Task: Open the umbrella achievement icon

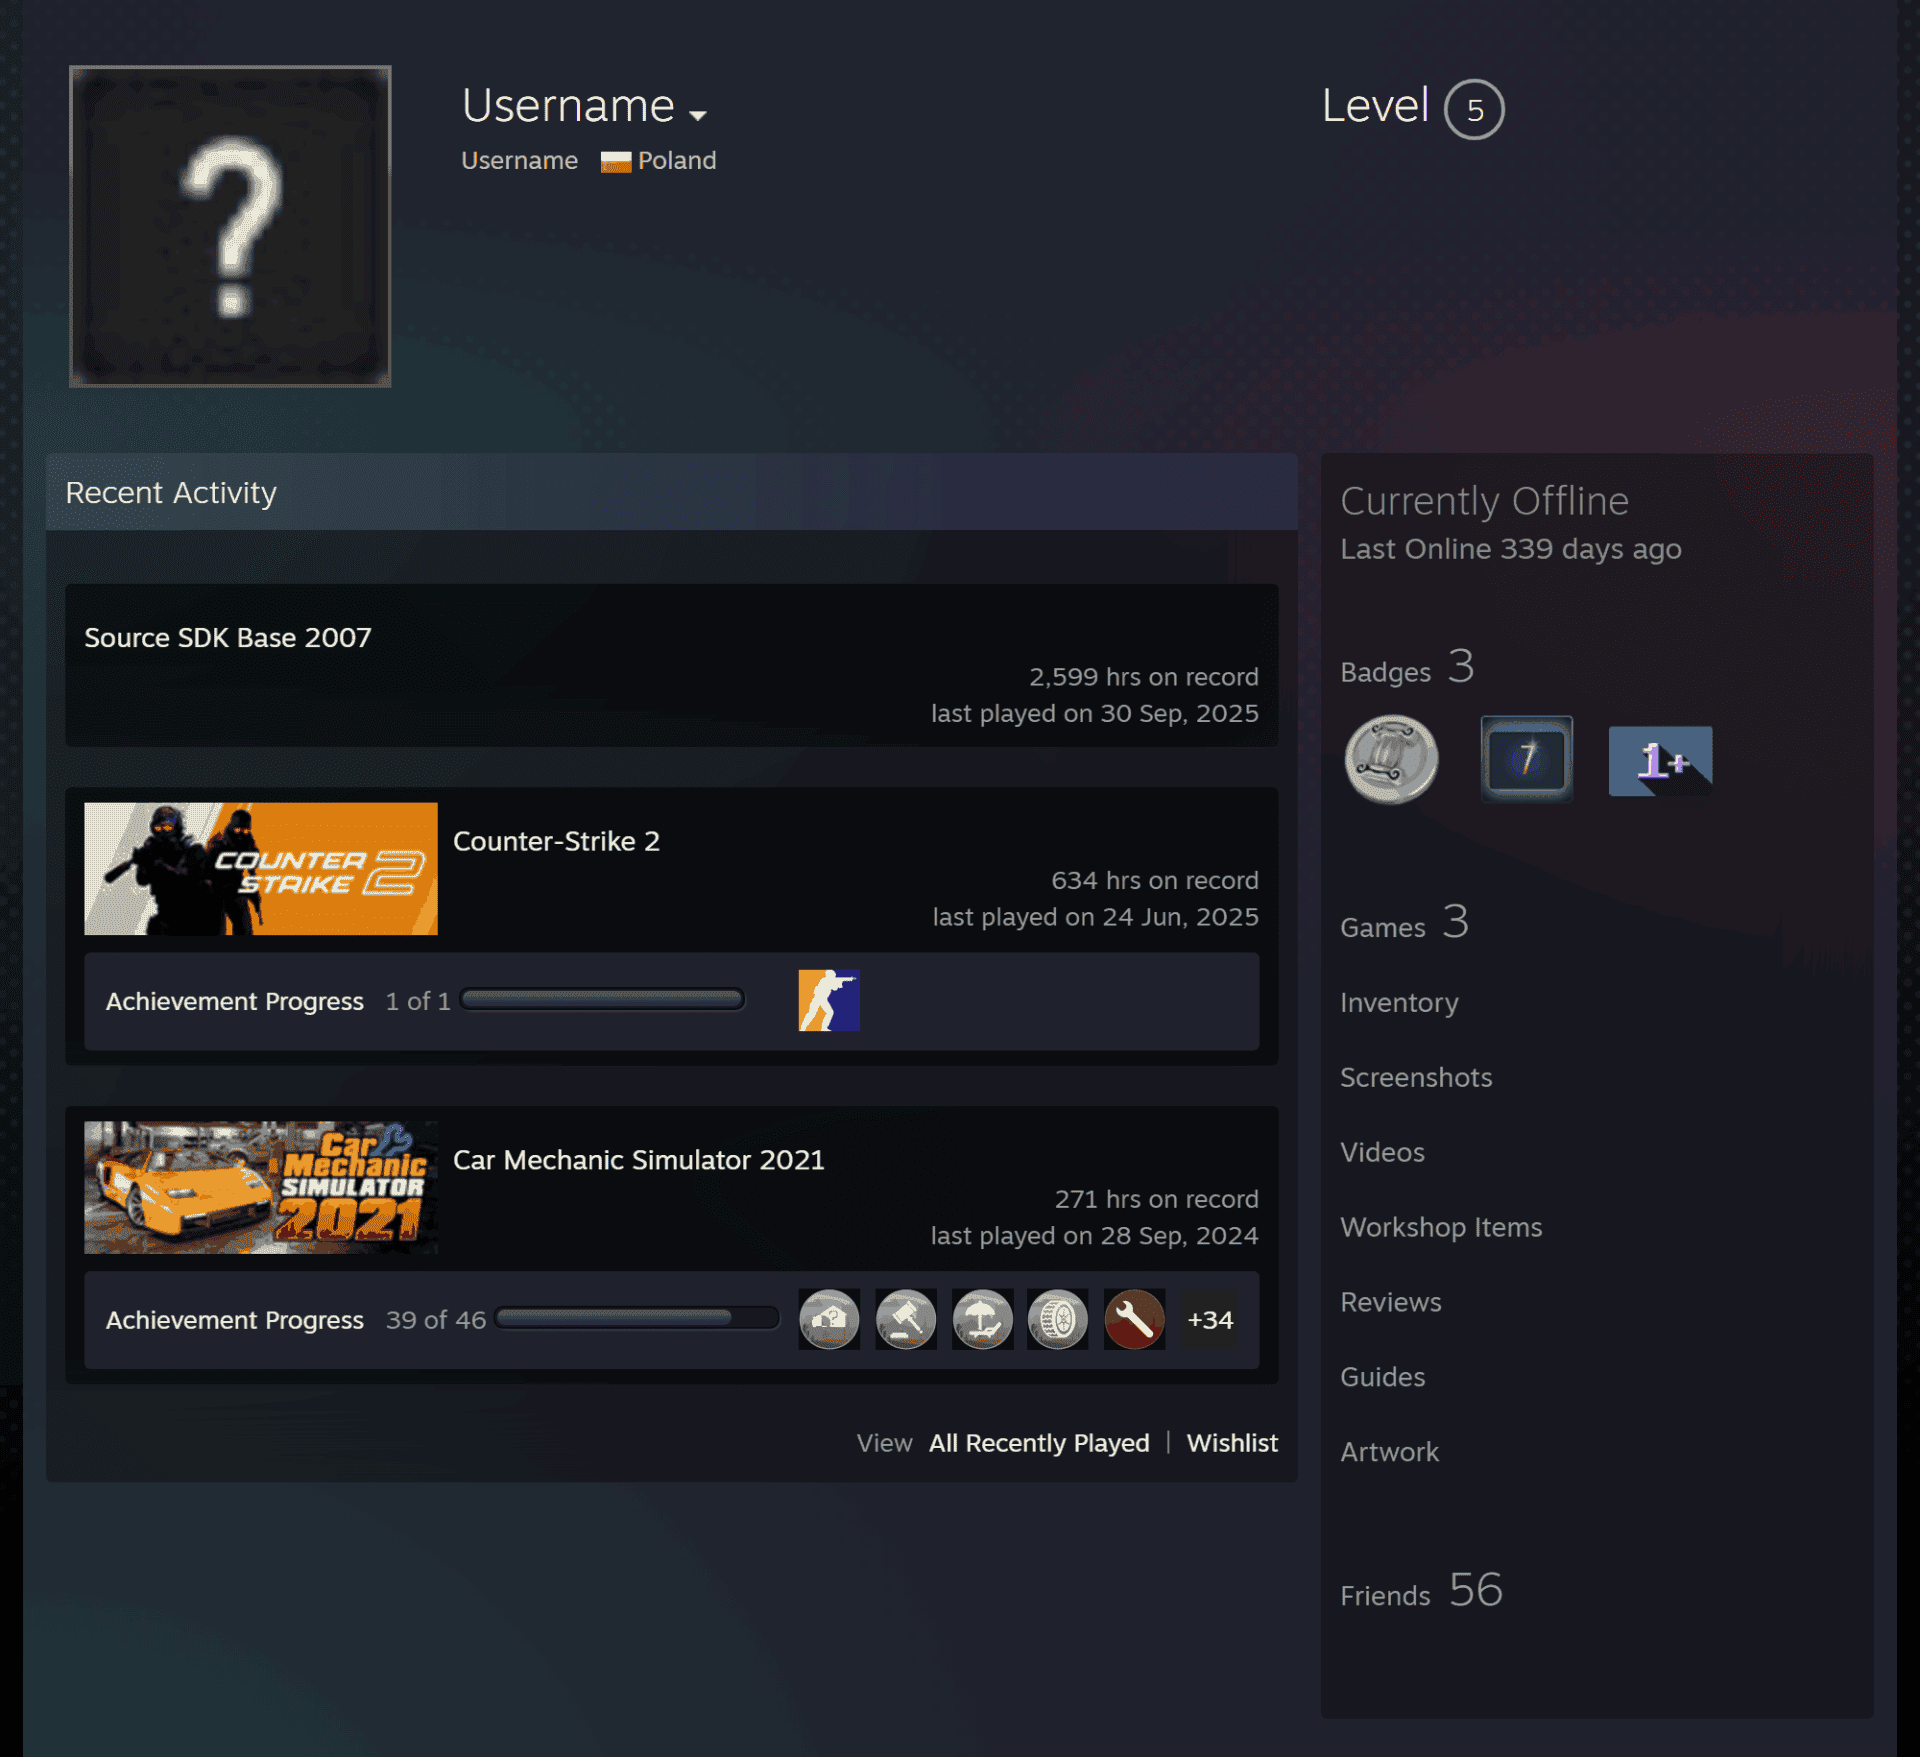Action: [x=982, y=1319]
